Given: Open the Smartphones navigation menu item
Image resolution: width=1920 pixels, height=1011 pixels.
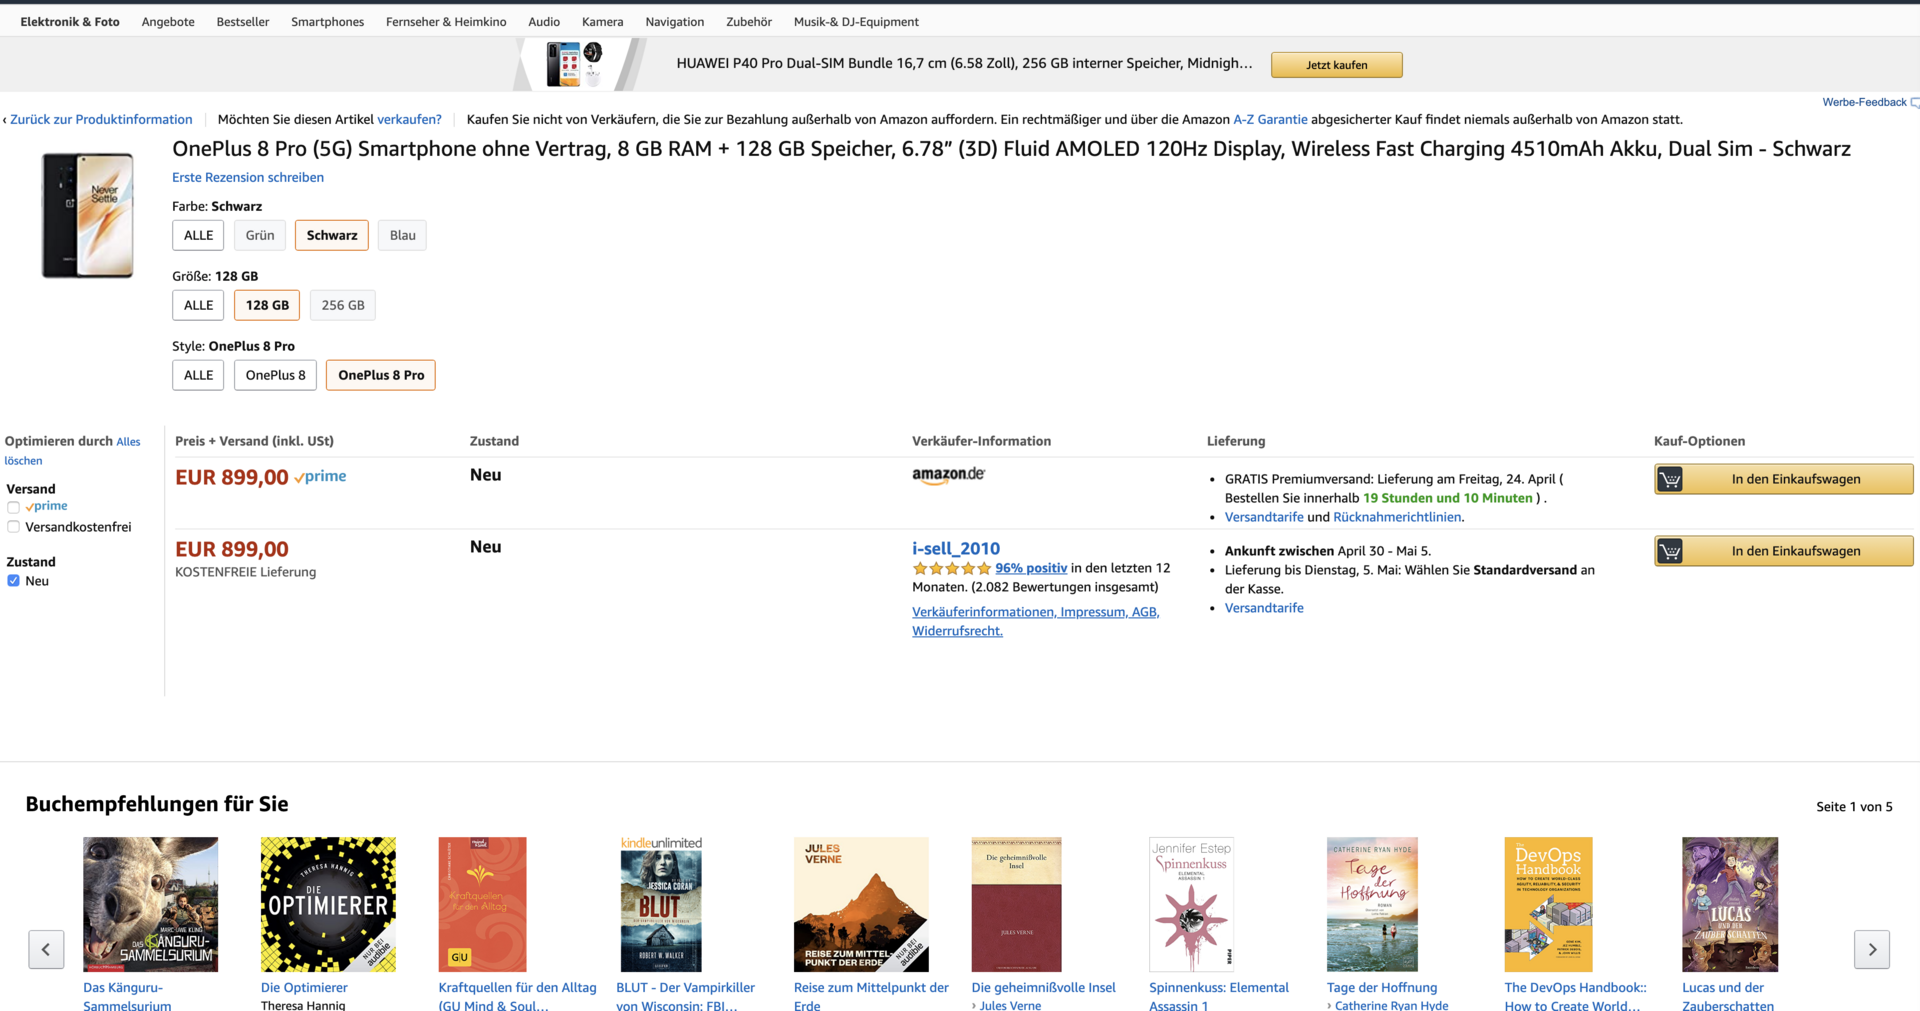Looking at the screenshot, I should pyautogui.click(x=327, y=22).
